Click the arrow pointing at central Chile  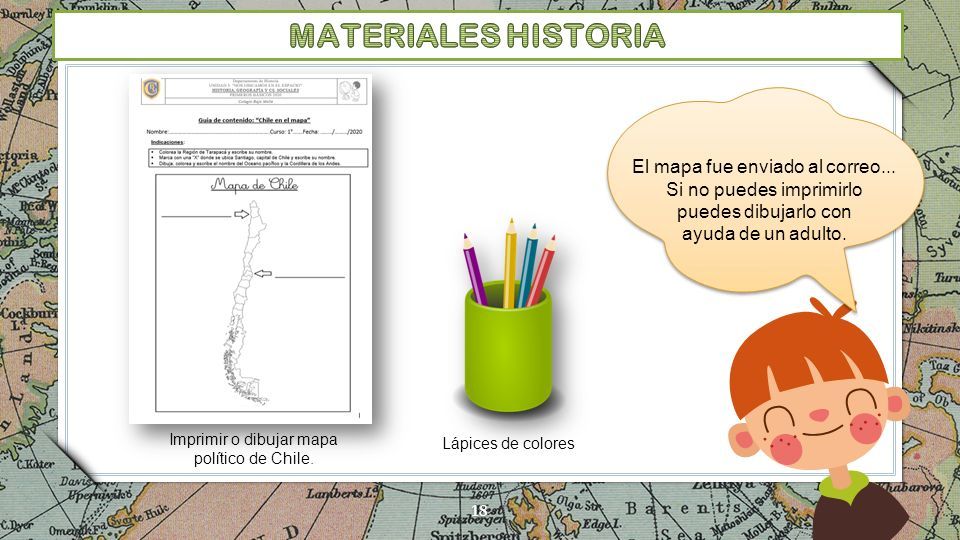263,274
